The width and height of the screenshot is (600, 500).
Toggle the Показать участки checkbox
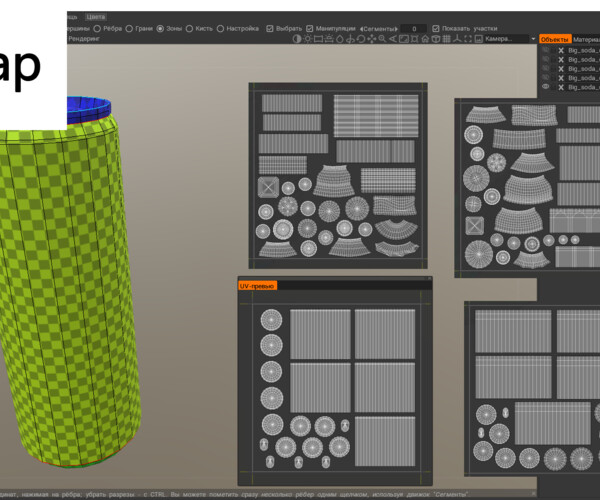[x=435, y=29]
